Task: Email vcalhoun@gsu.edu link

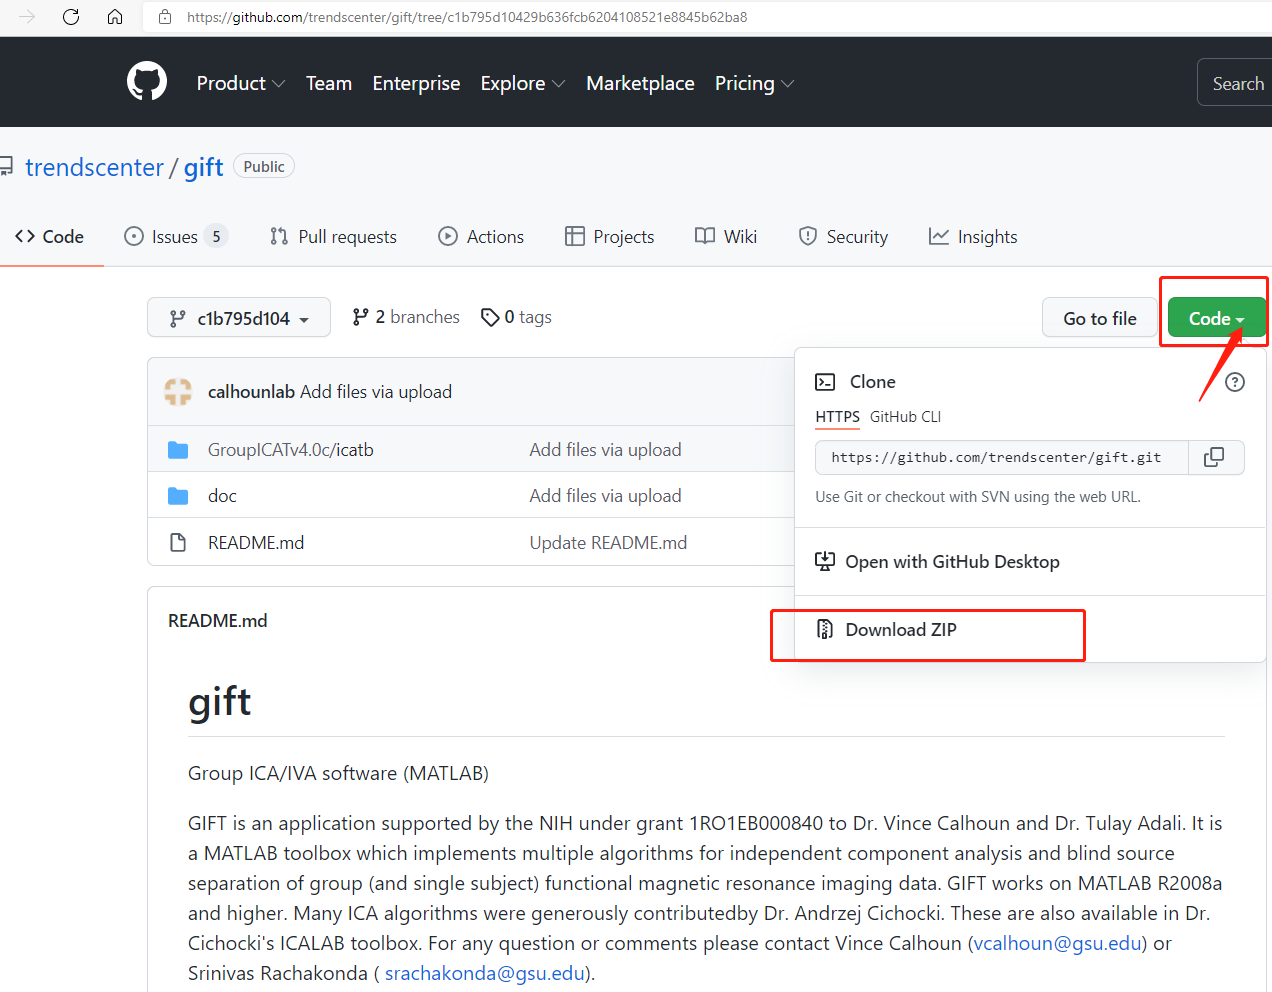Action: (1057, 943)
